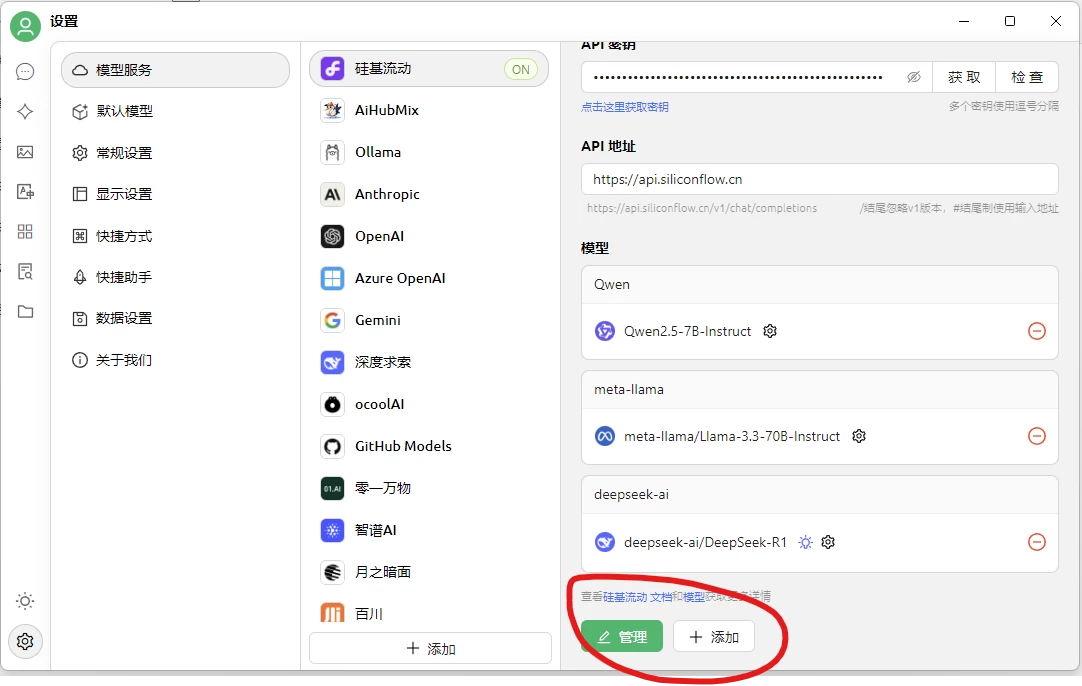Screen dimensions: 1082x686
Task: Toggle the light/dark theme sun icon
Action: point(25,601)
